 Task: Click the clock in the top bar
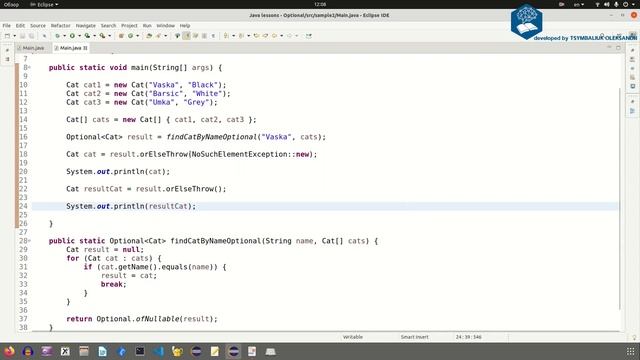[x=320, y=4]
